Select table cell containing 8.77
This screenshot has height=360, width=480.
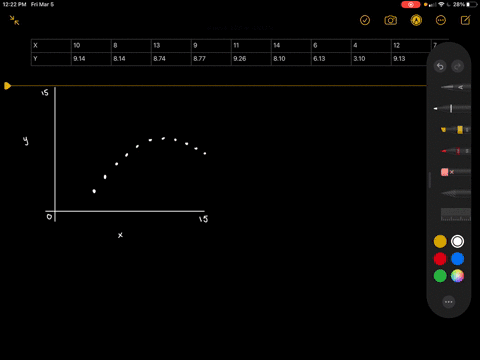pyautogui.click(x=211, y=59)
